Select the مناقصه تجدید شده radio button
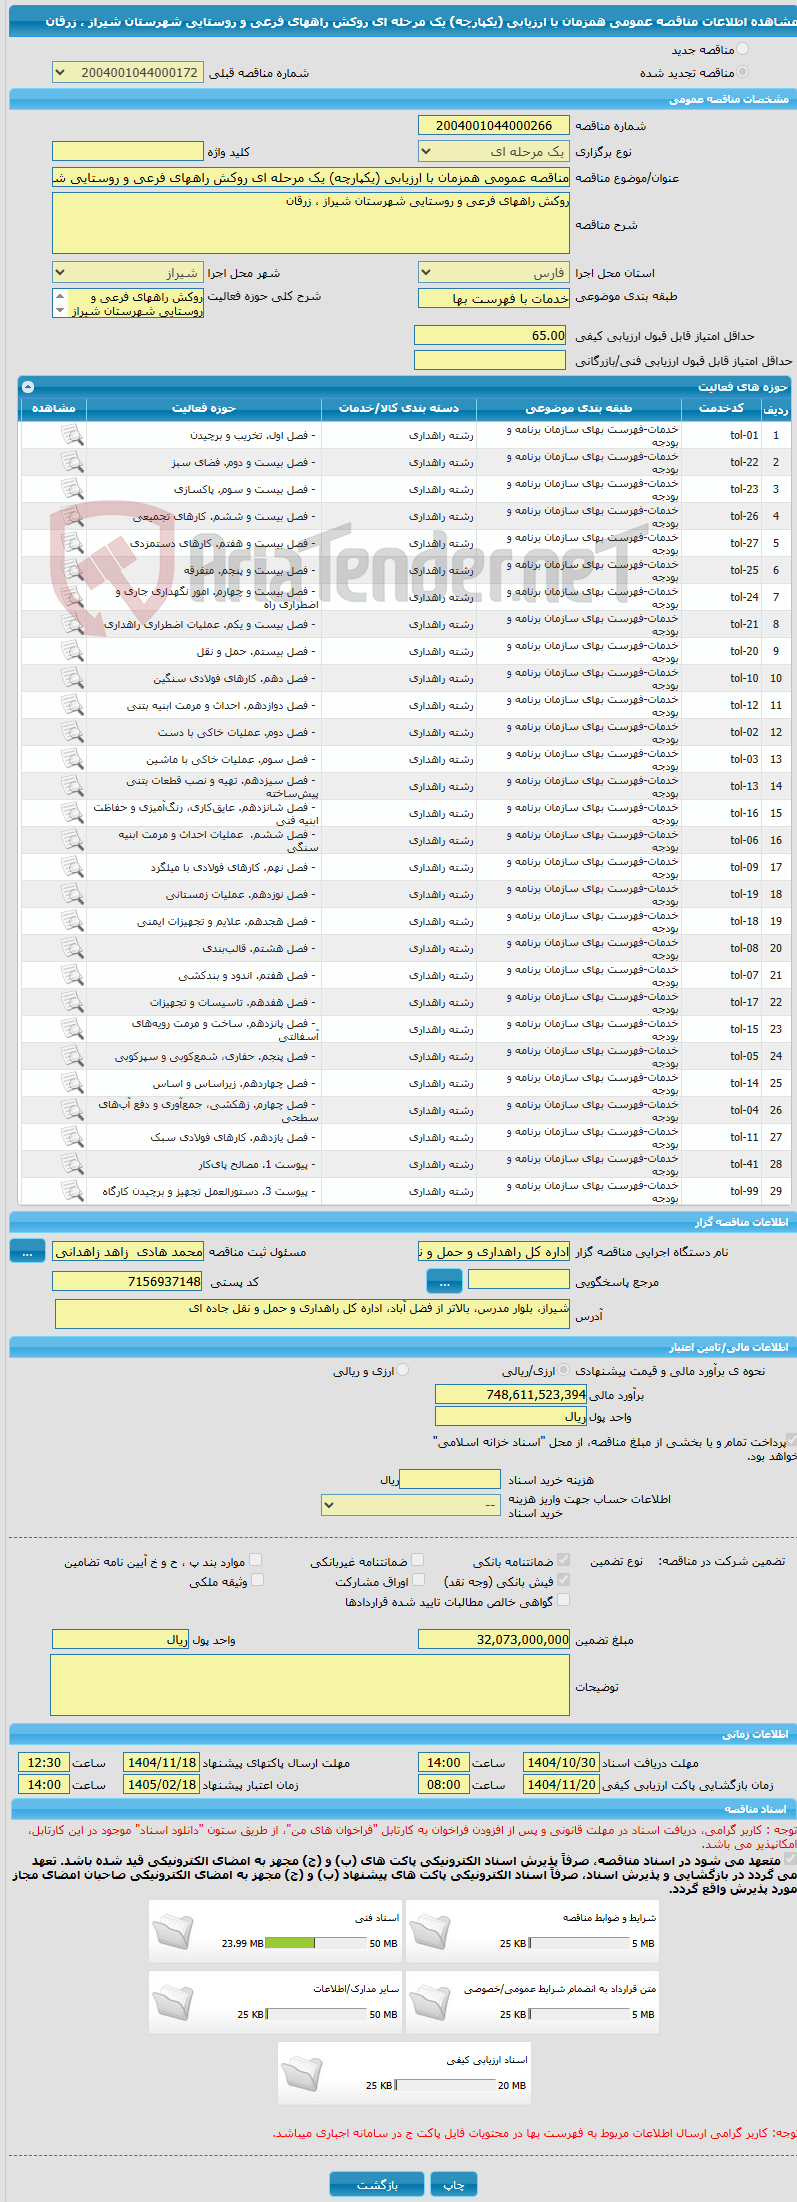This screenshot has width=797, height=2202. coord(742,72)
